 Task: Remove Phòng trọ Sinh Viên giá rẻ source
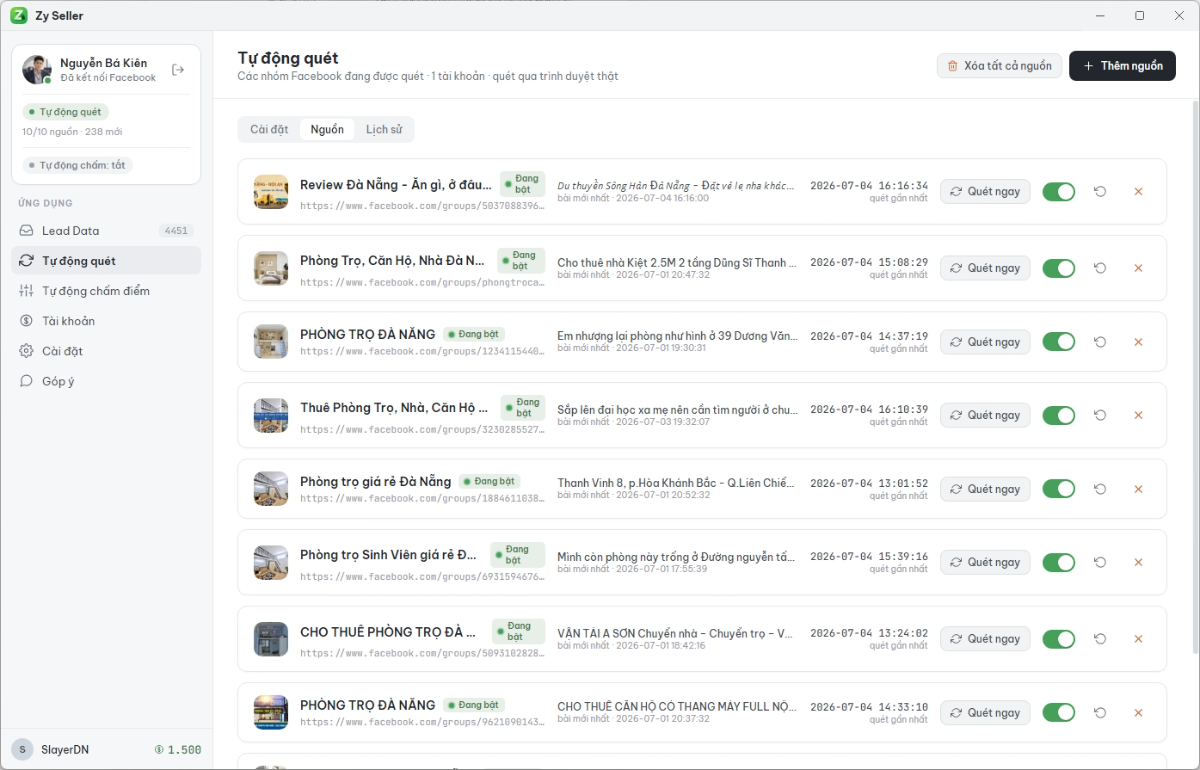1138,562
